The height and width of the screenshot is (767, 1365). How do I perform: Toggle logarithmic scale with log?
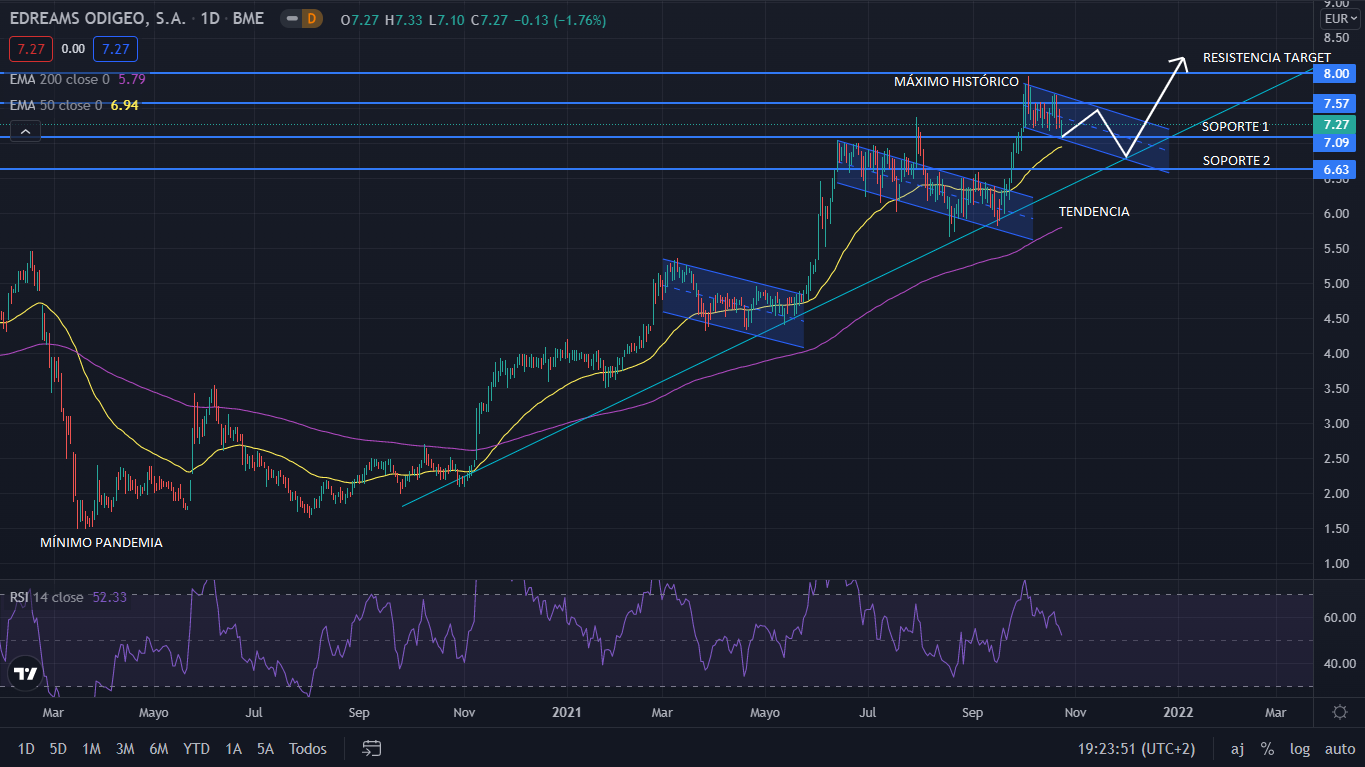tap(1299, 748)
